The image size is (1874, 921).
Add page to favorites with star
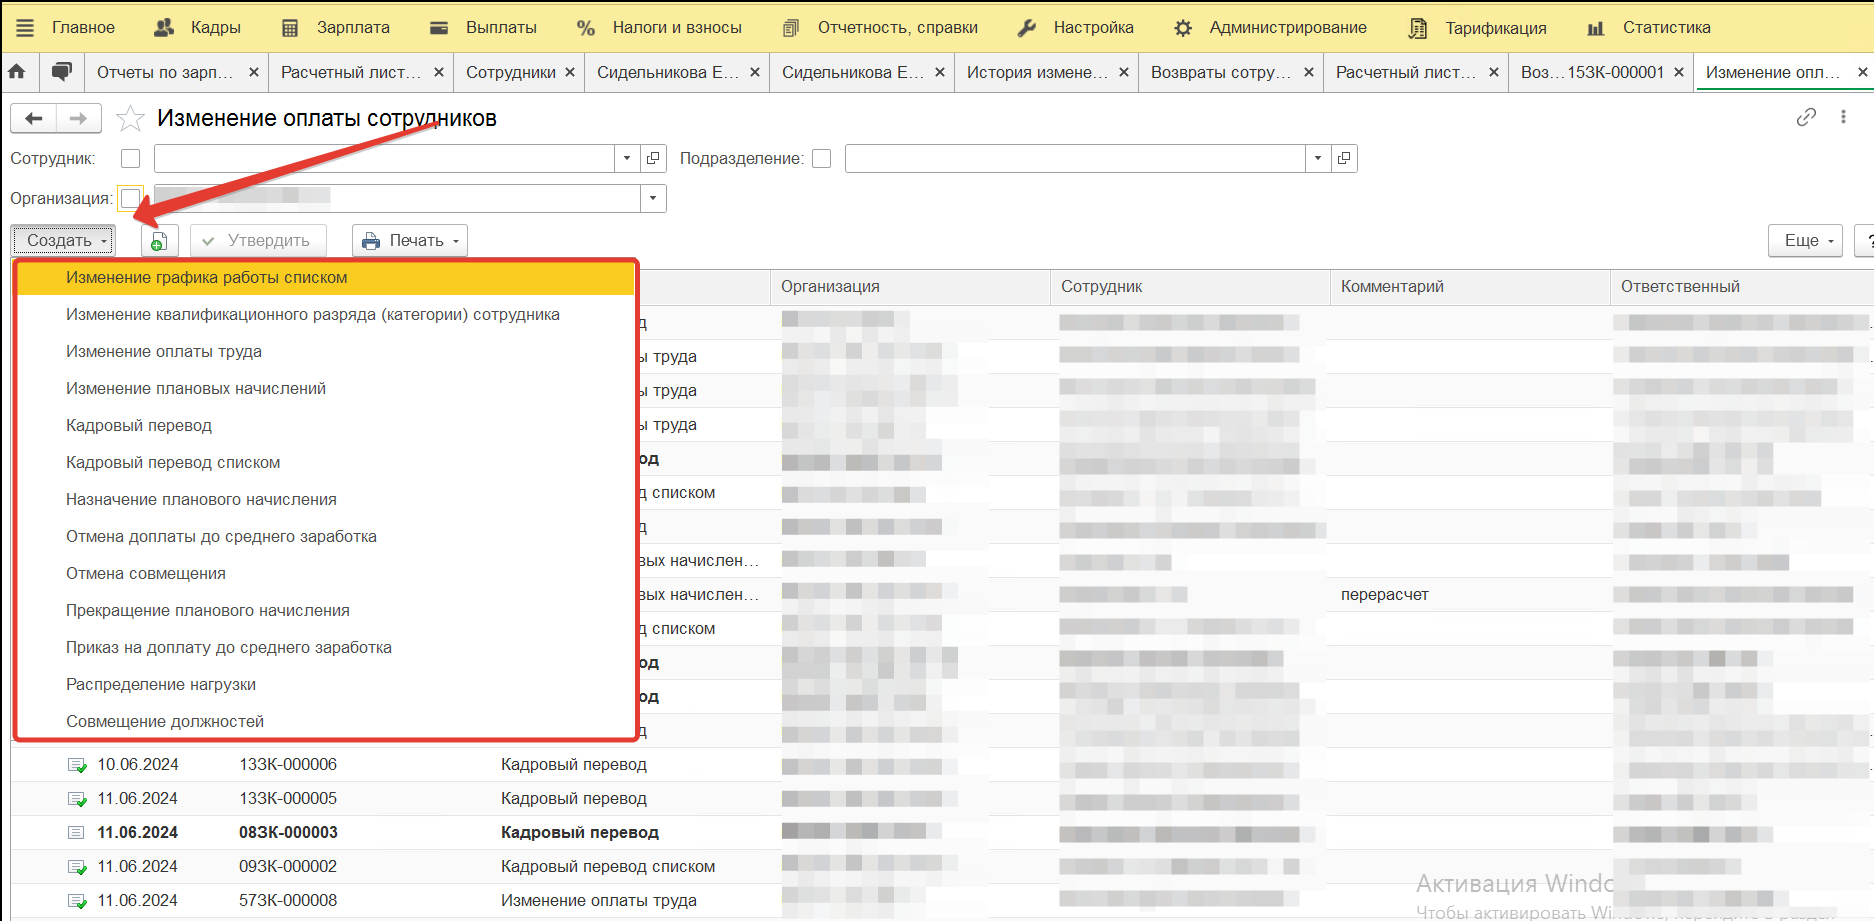[x=130, y=119]
